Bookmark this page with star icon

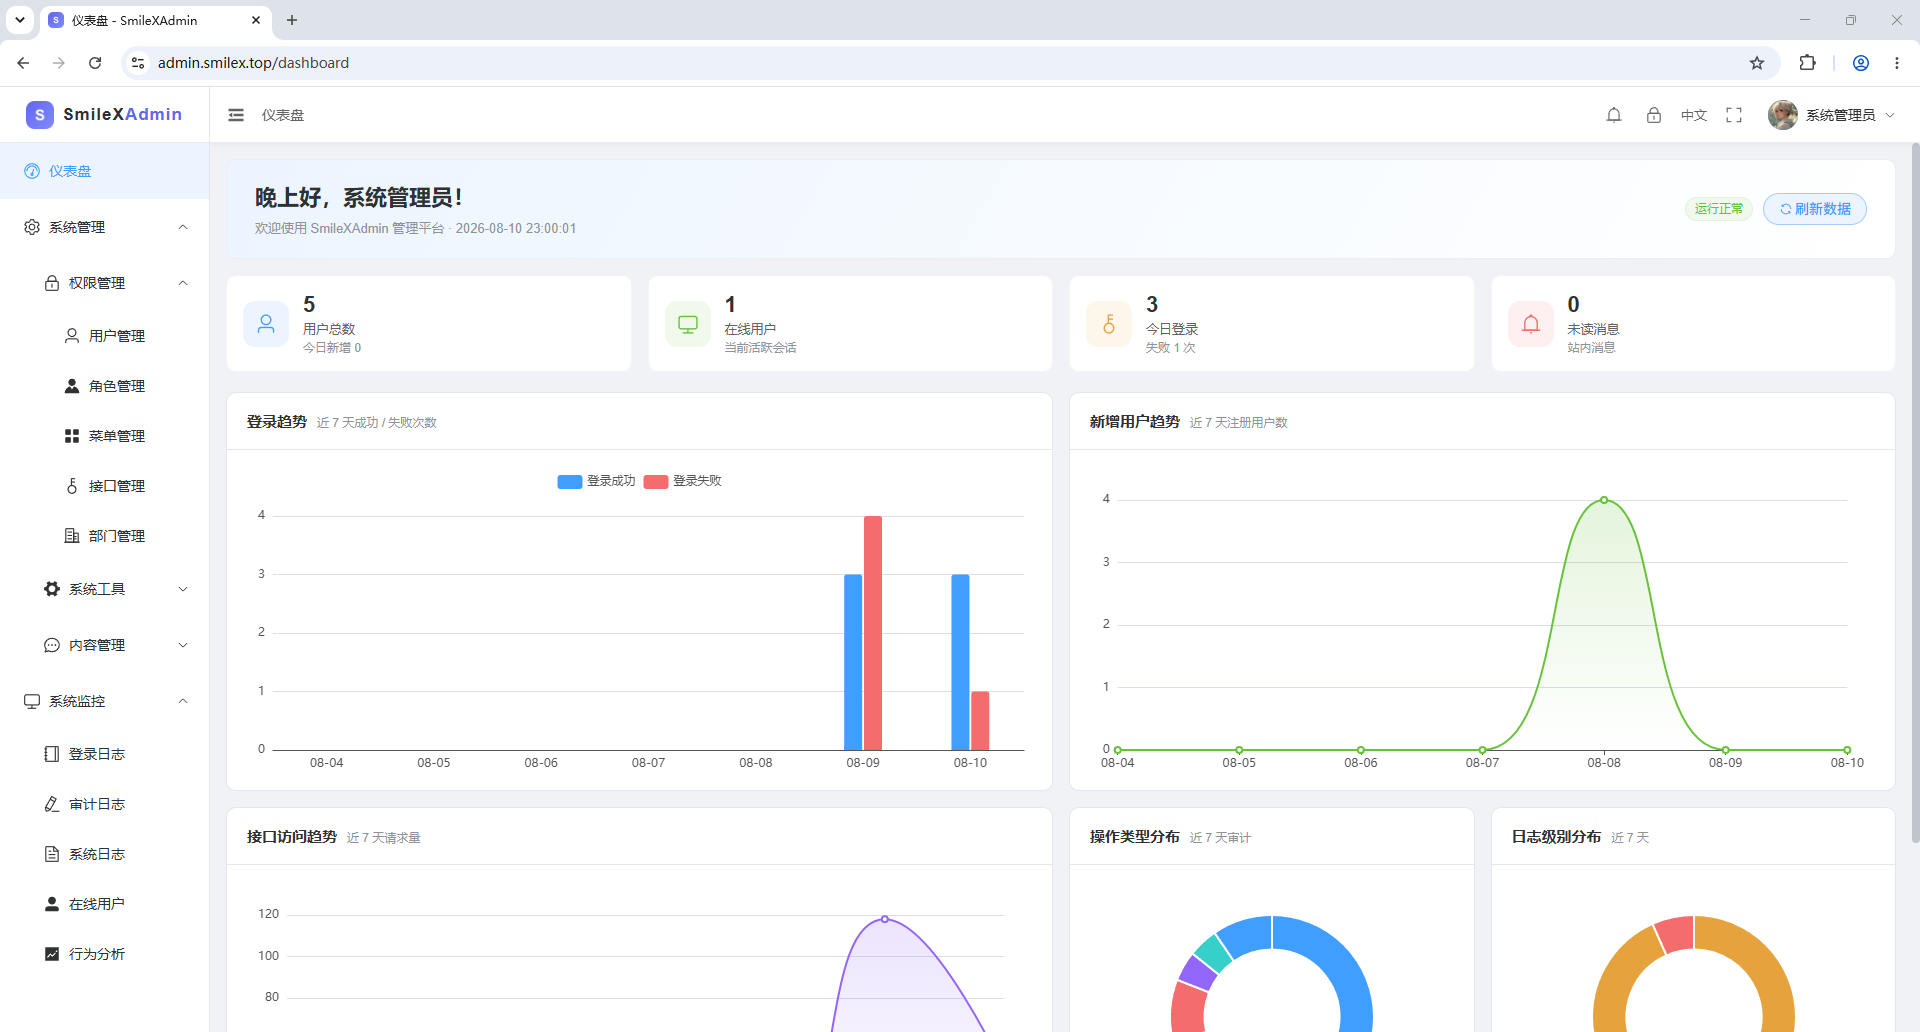(1757, 63)
